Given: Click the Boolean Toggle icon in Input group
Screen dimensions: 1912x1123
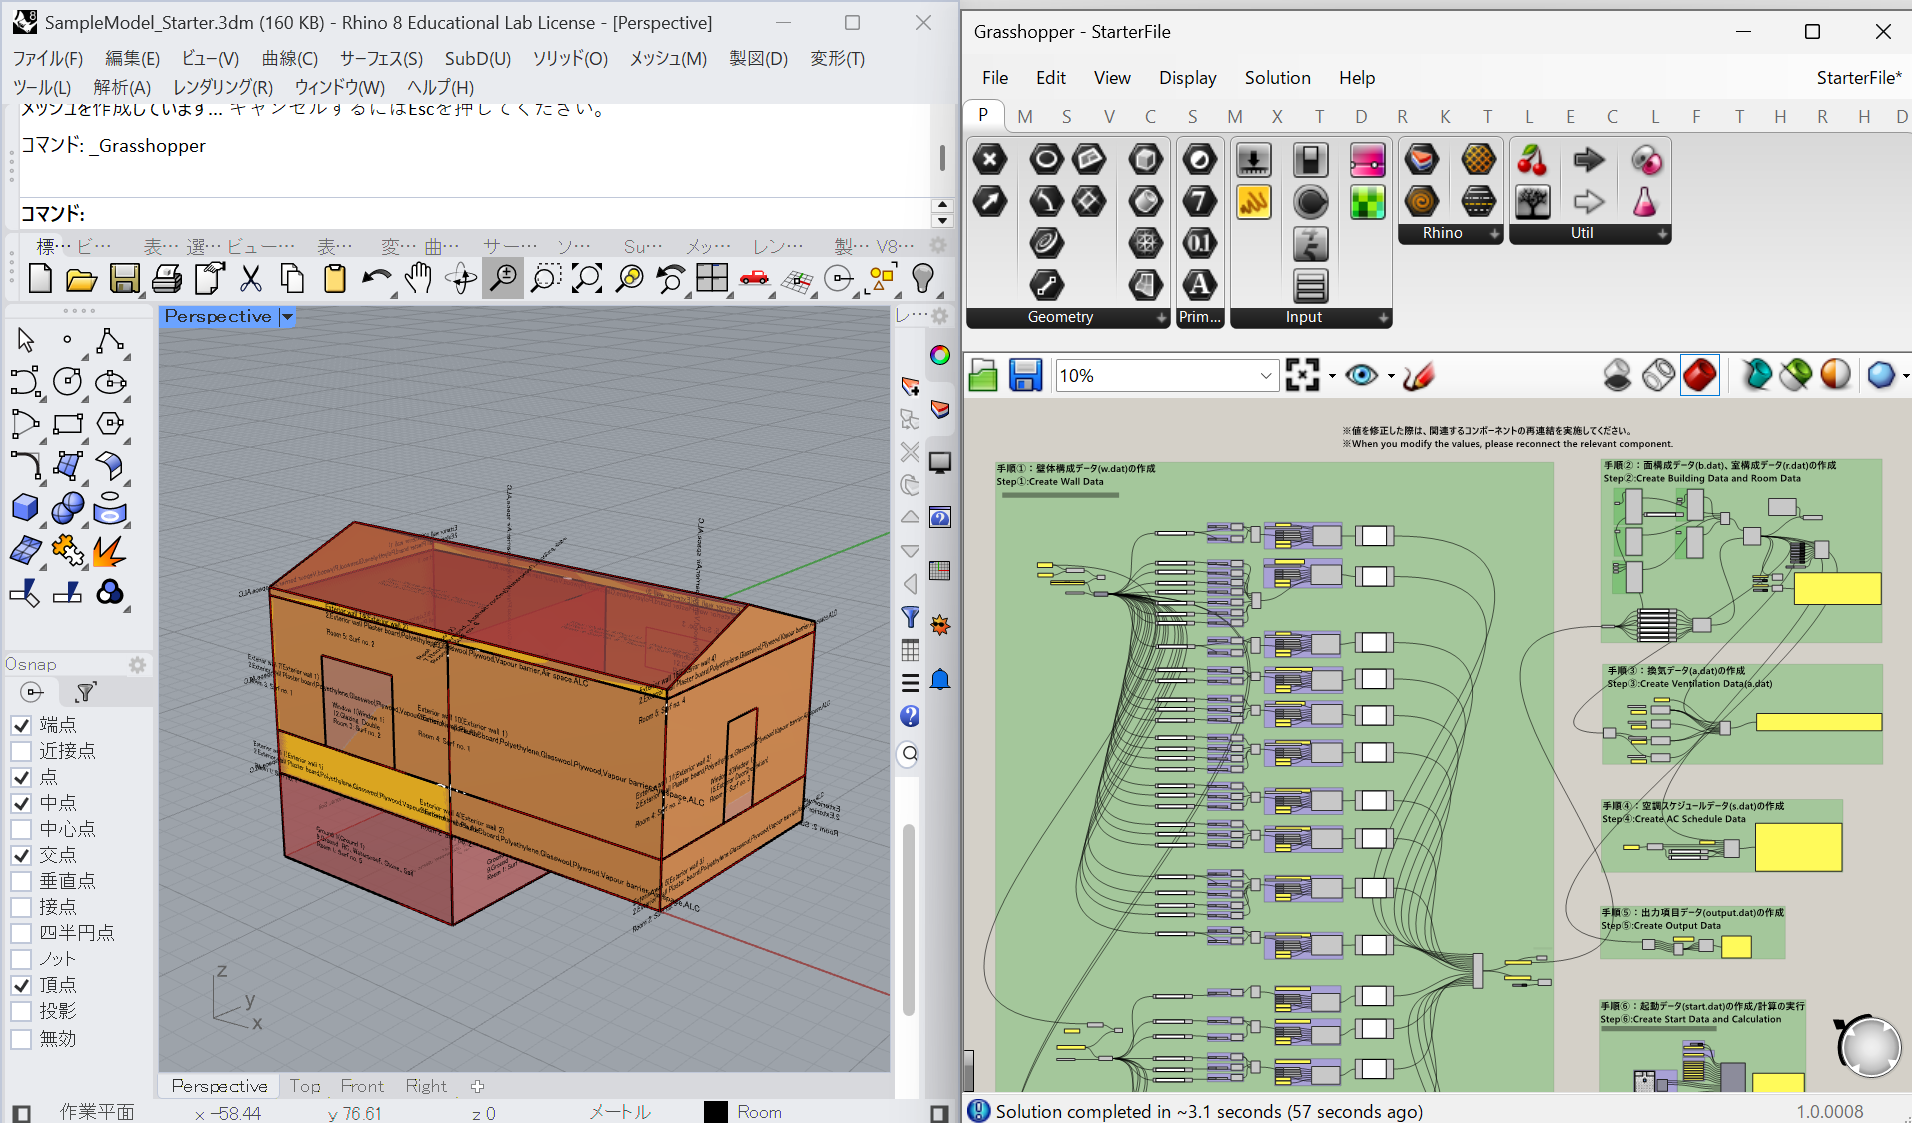Looking at the screenshot, I should [1310, 160].
